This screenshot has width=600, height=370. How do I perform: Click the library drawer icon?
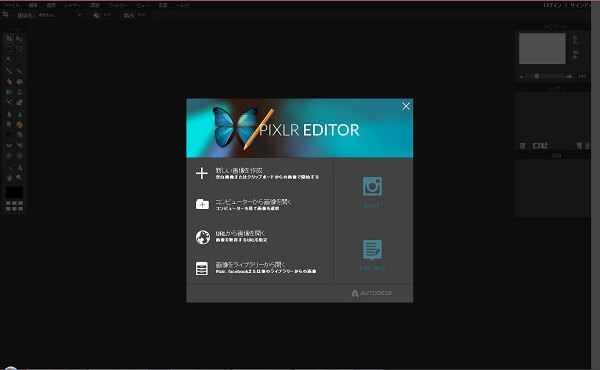pos(202,268)
